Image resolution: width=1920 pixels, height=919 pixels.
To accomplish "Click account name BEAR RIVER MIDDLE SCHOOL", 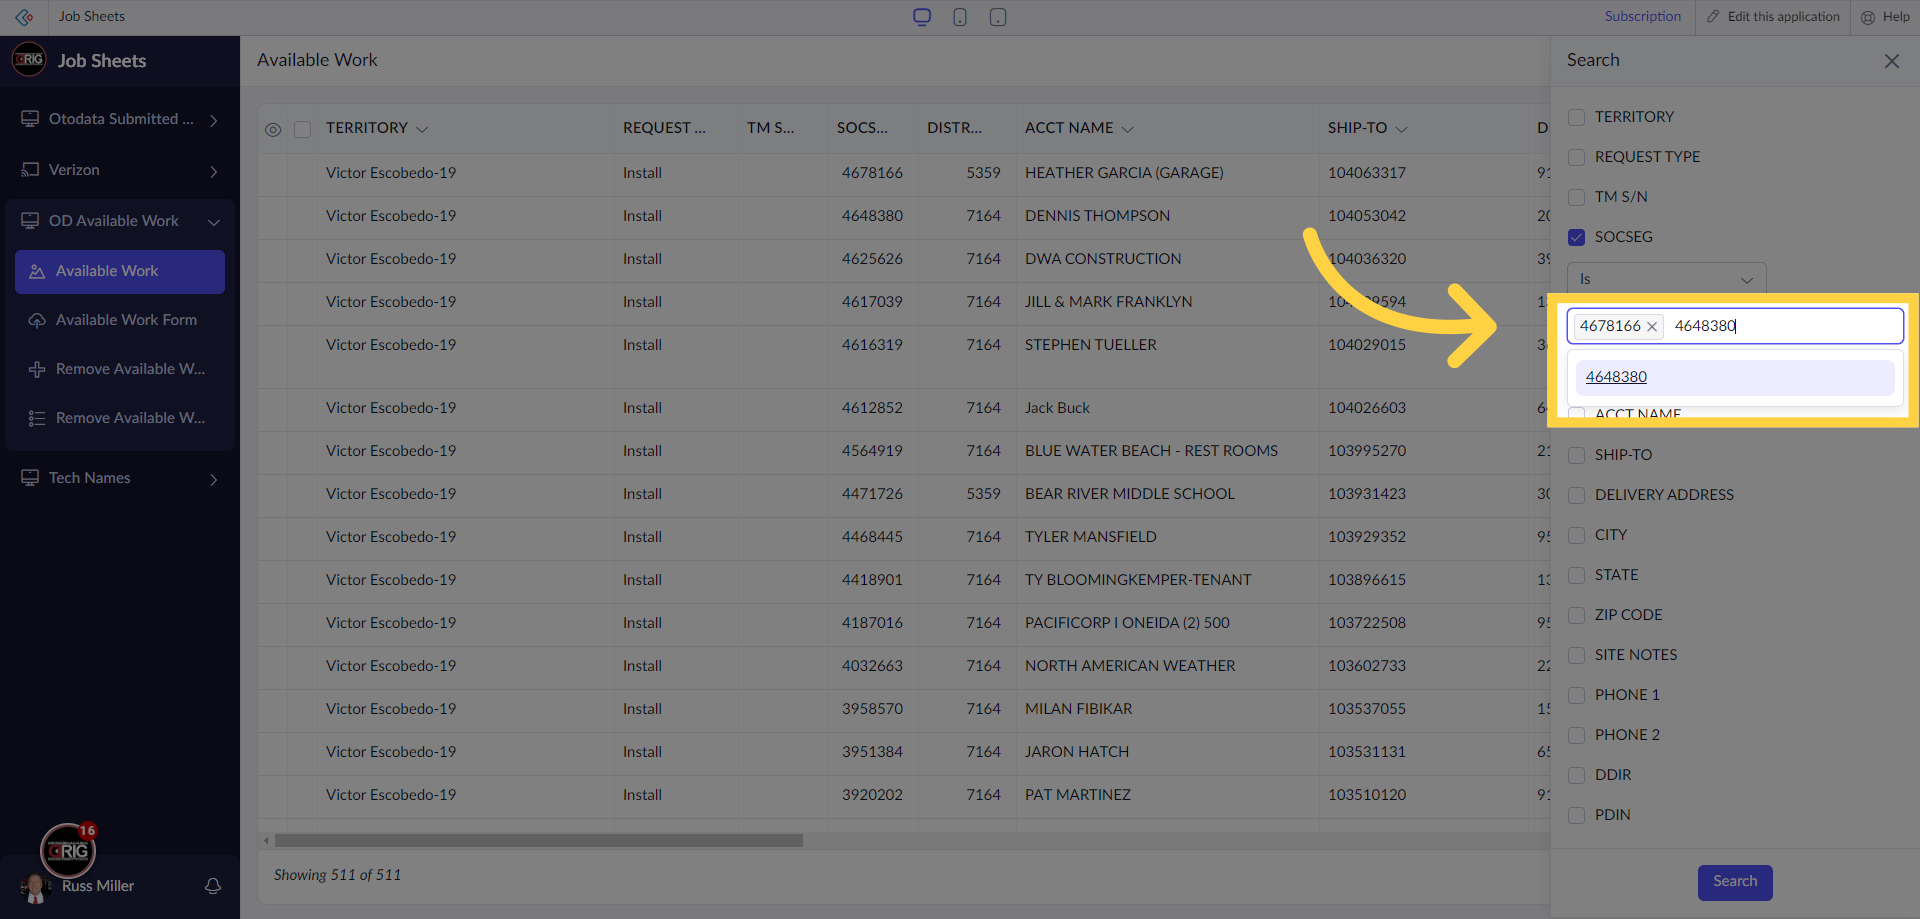I will pos(1130,494).
